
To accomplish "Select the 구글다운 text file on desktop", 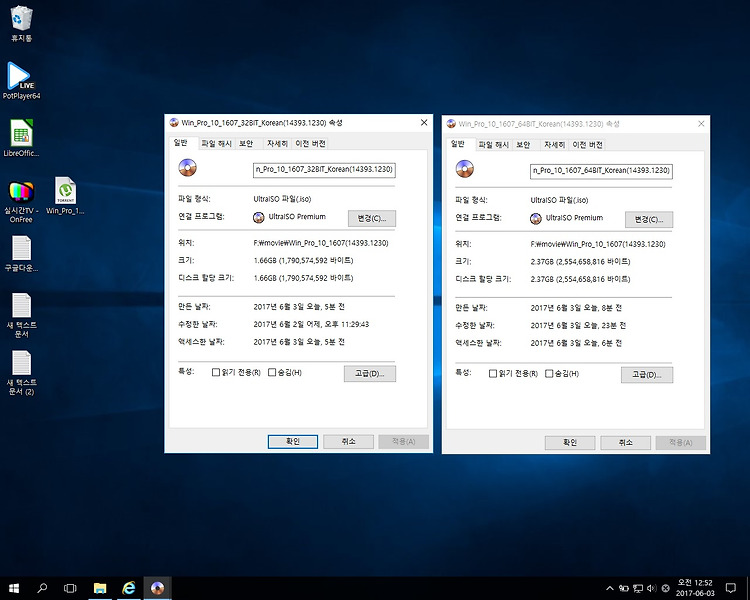I will [21, 254].
